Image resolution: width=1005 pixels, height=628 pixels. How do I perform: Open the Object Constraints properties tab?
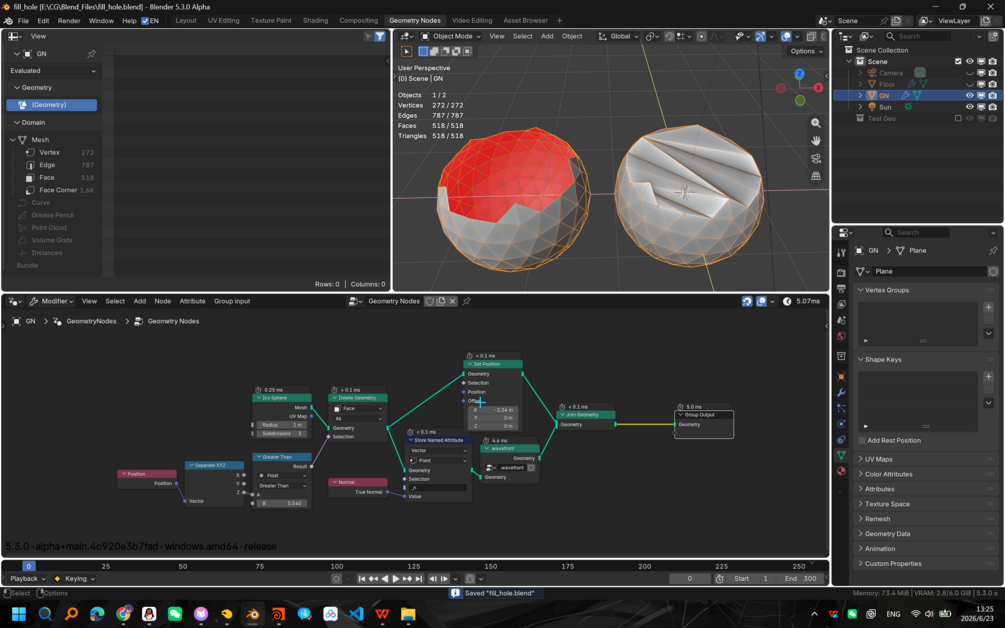pyautogui.click(x=841, y=440)
